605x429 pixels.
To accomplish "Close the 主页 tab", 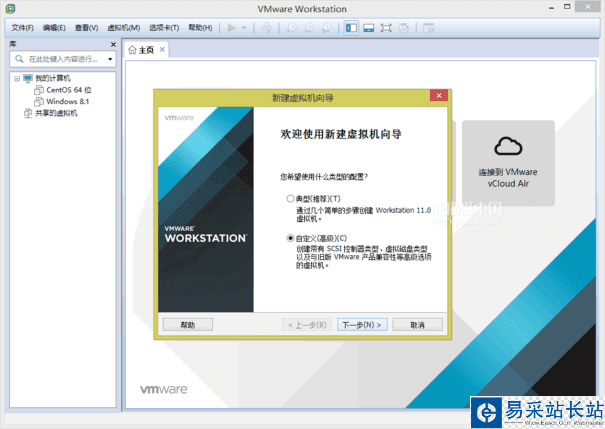I will (x=162, y=49).
